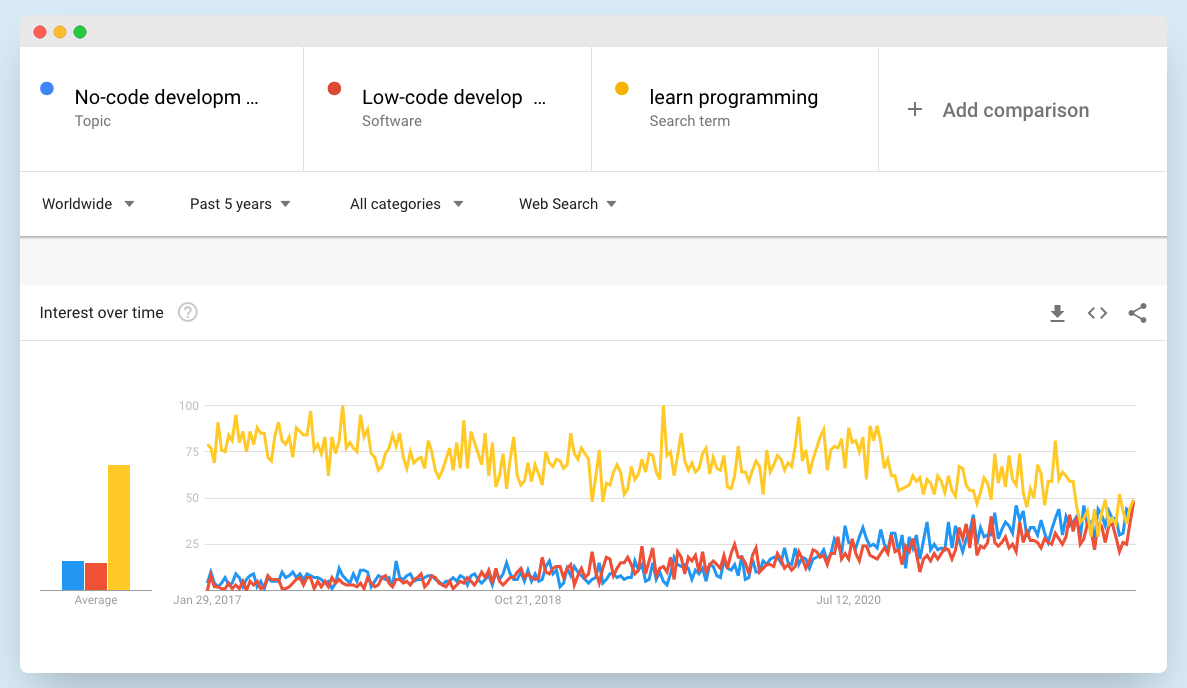Edit the Low-code development search term
The height and width of the screenshot is (688, 1187).
point(442,98)
